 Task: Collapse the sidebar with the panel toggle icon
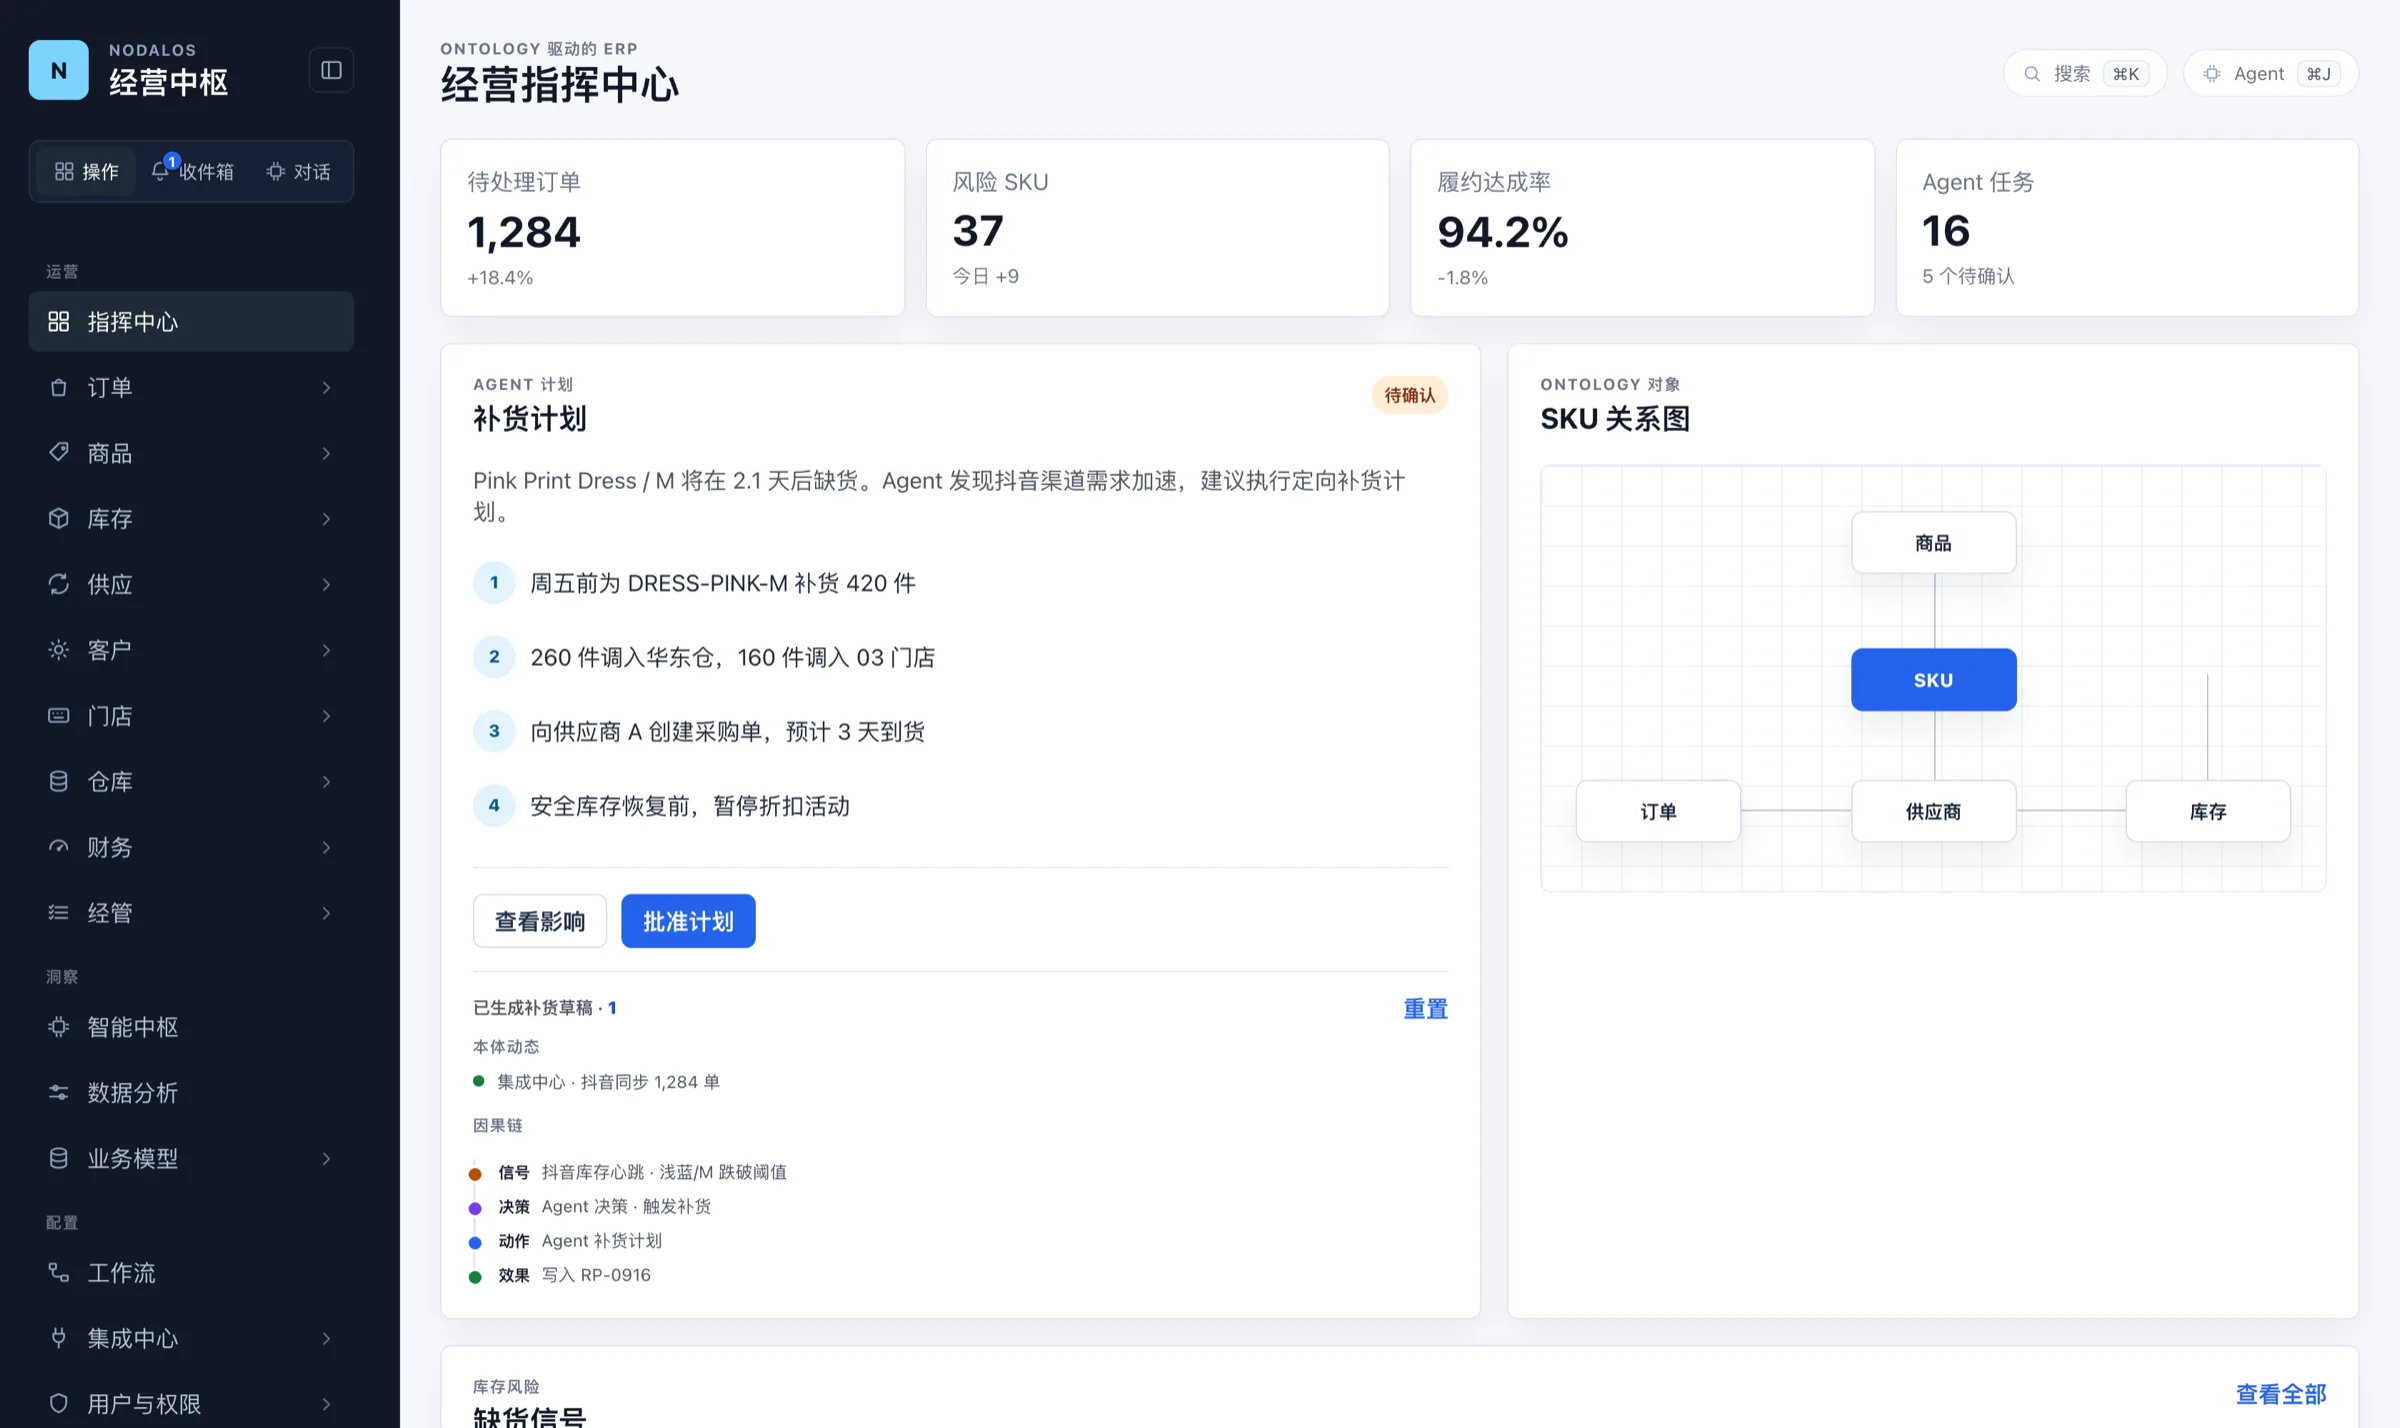331,70
